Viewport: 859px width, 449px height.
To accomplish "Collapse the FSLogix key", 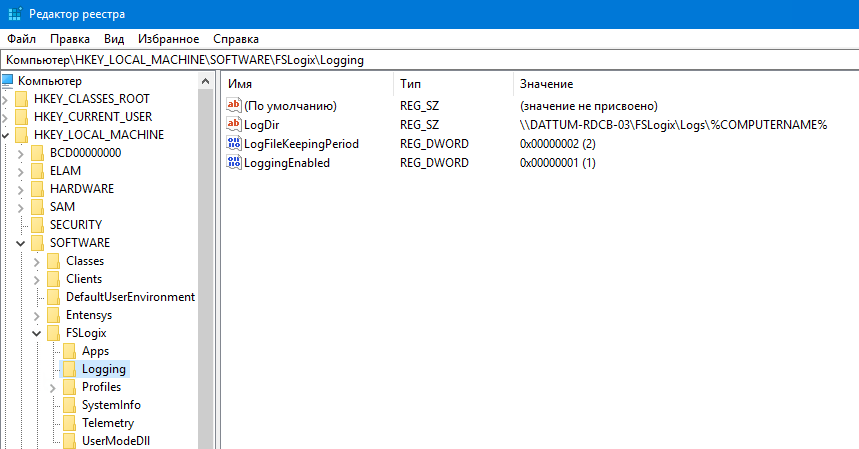I will pyautogui.click(x=37, y=333).
